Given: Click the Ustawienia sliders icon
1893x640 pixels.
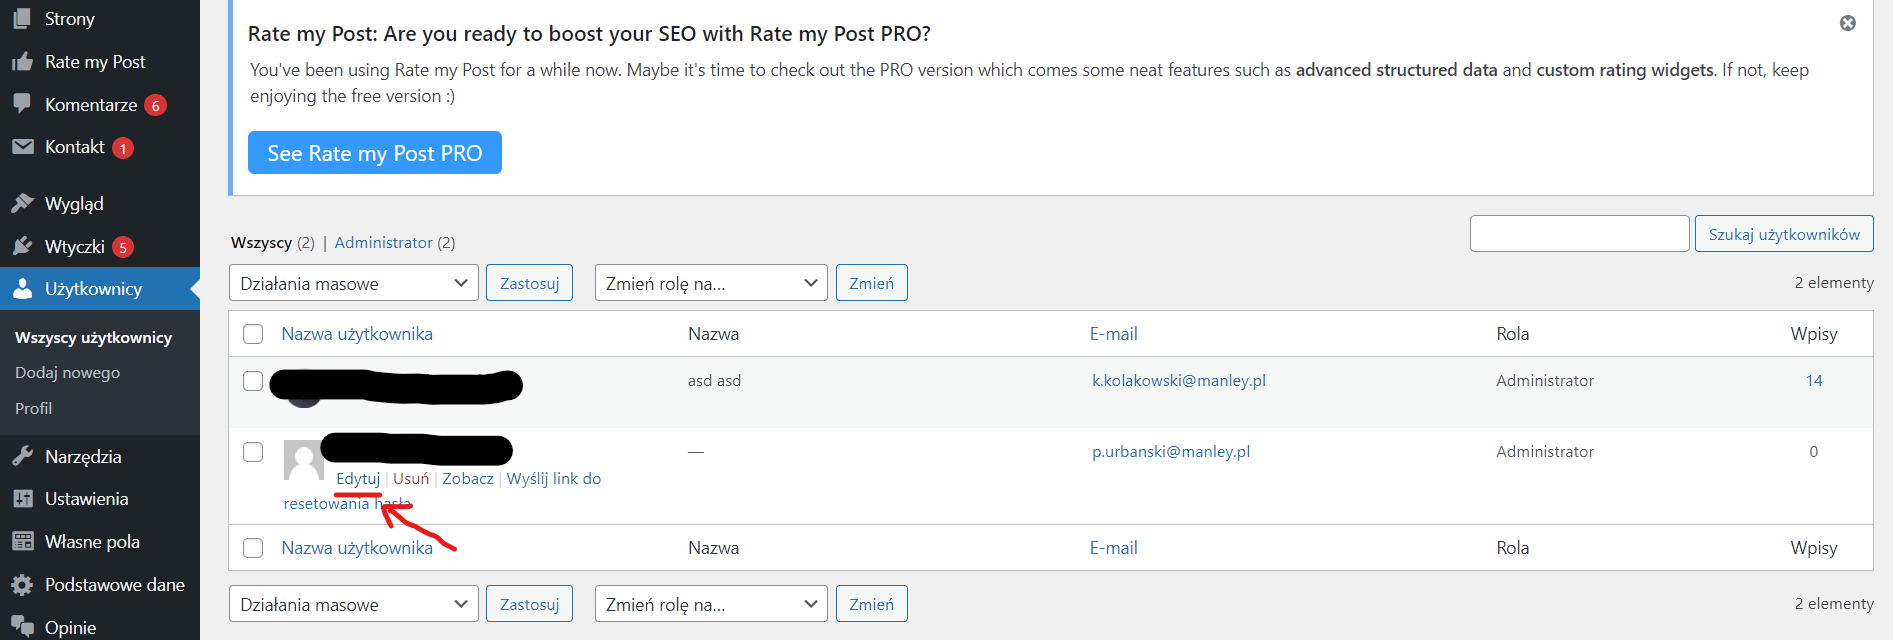Looking at the screenshot, I should [x=22, y=499].
